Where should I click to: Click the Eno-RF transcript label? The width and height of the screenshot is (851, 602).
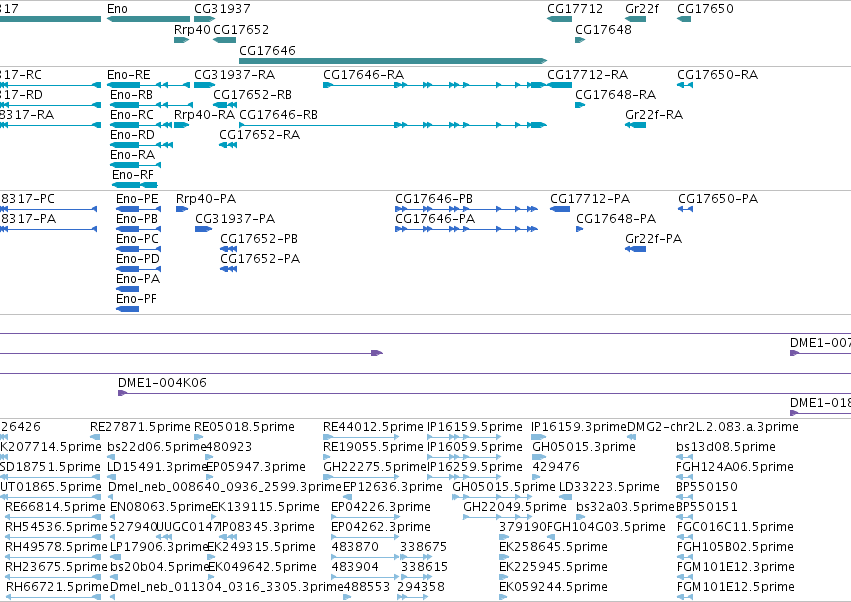133,175
